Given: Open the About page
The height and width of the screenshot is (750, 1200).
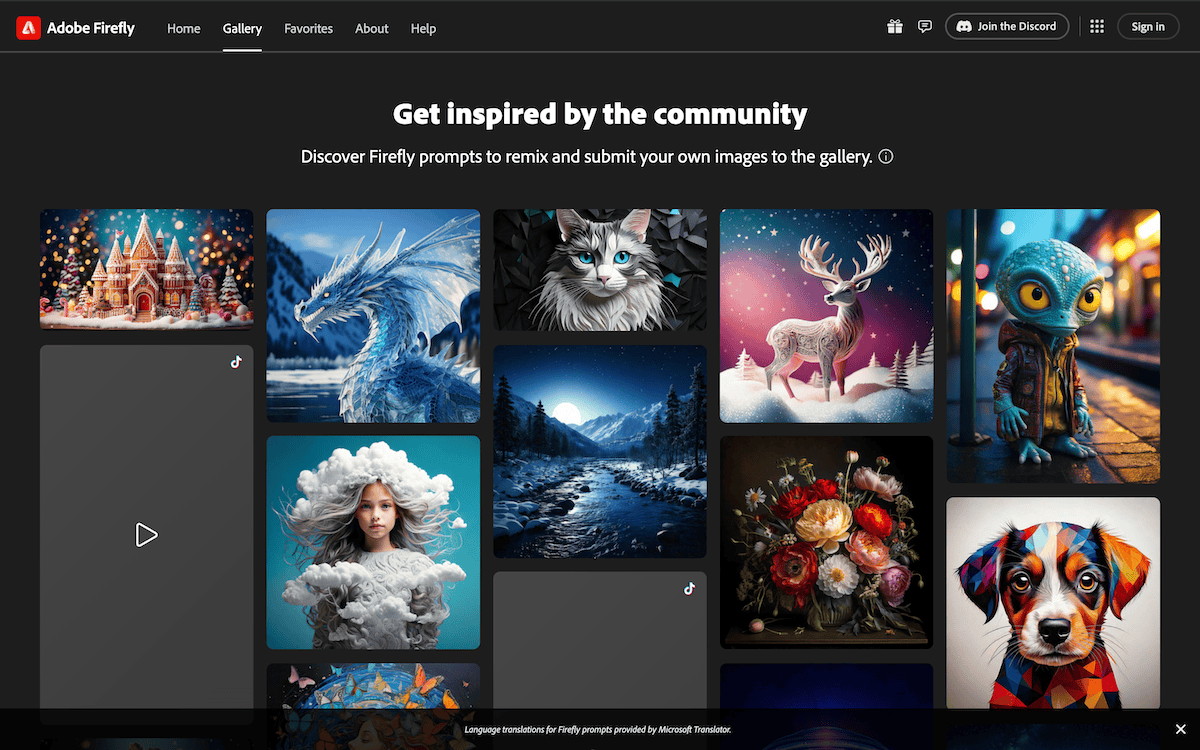Looking at the screenshot, I should (371, 28).
